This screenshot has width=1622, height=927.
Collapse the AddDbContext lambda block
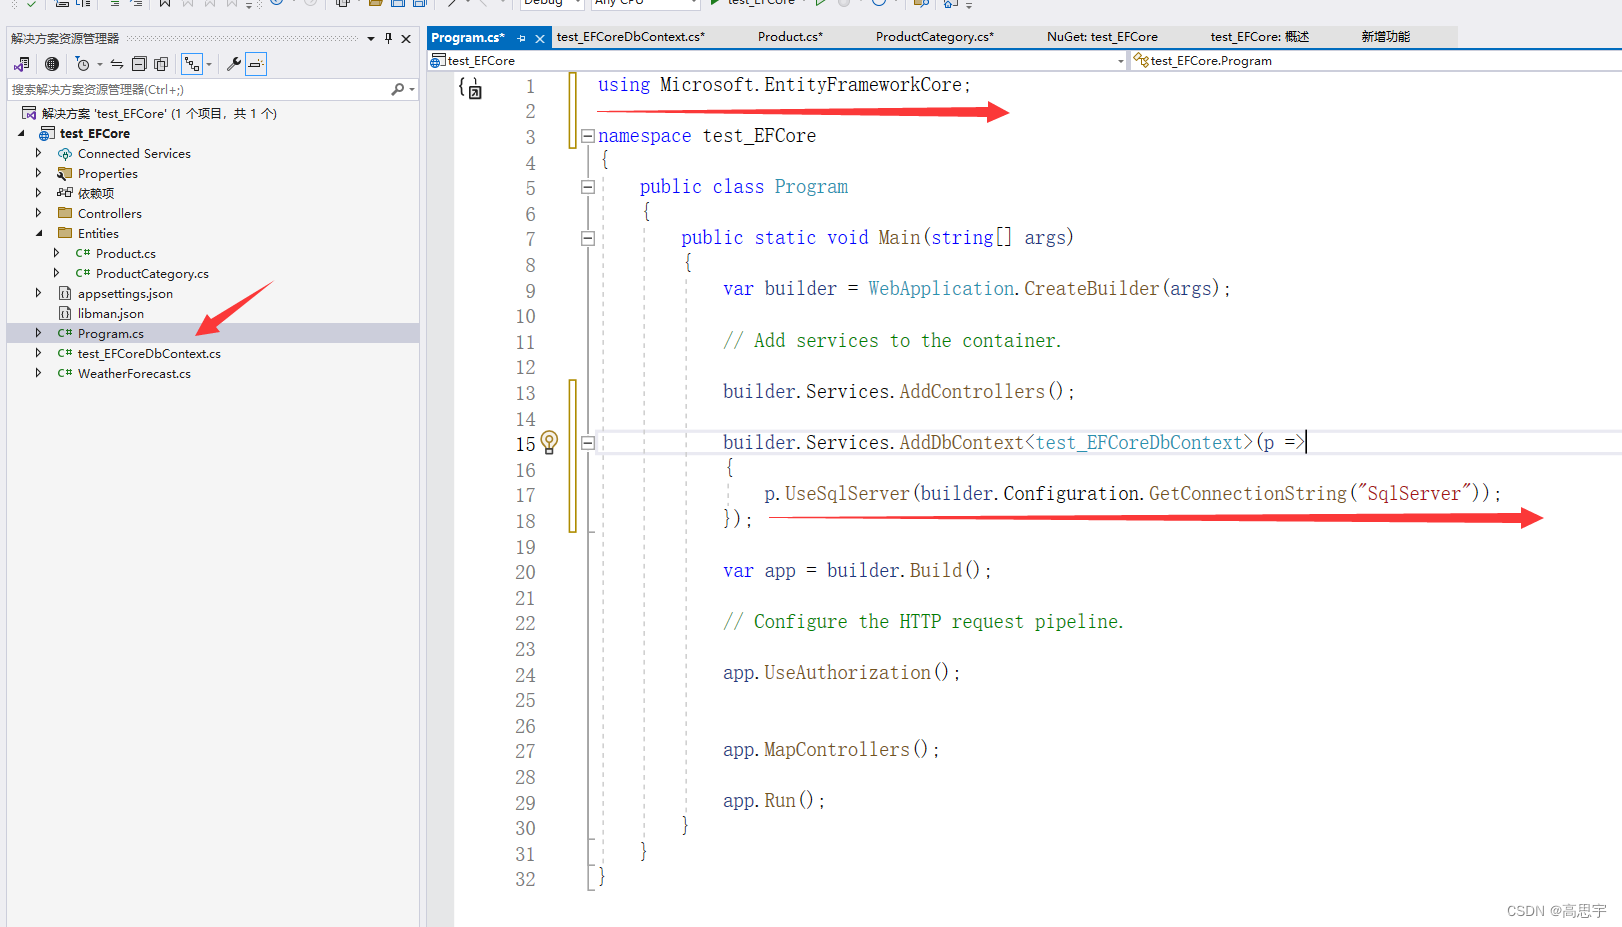pos(588,443)
